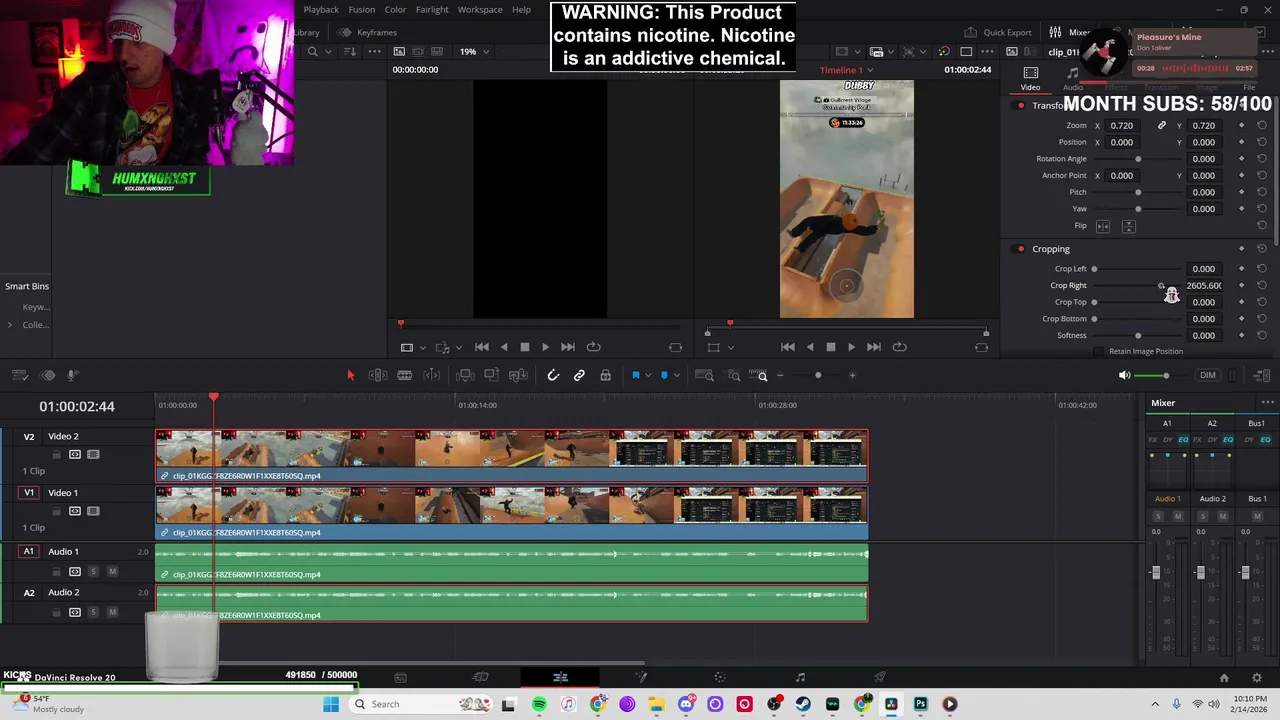Play the timeline viewer forward
The width and height of the screenshot is (1280, 720).
pos(851,347)
